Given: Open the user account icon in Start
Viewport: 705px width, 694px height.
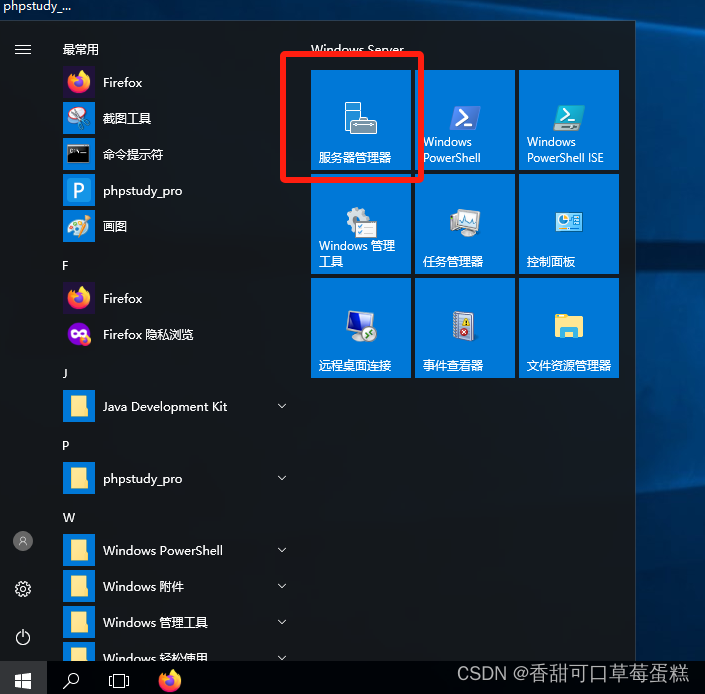Looking at the screenshot, I should point(23,541).
